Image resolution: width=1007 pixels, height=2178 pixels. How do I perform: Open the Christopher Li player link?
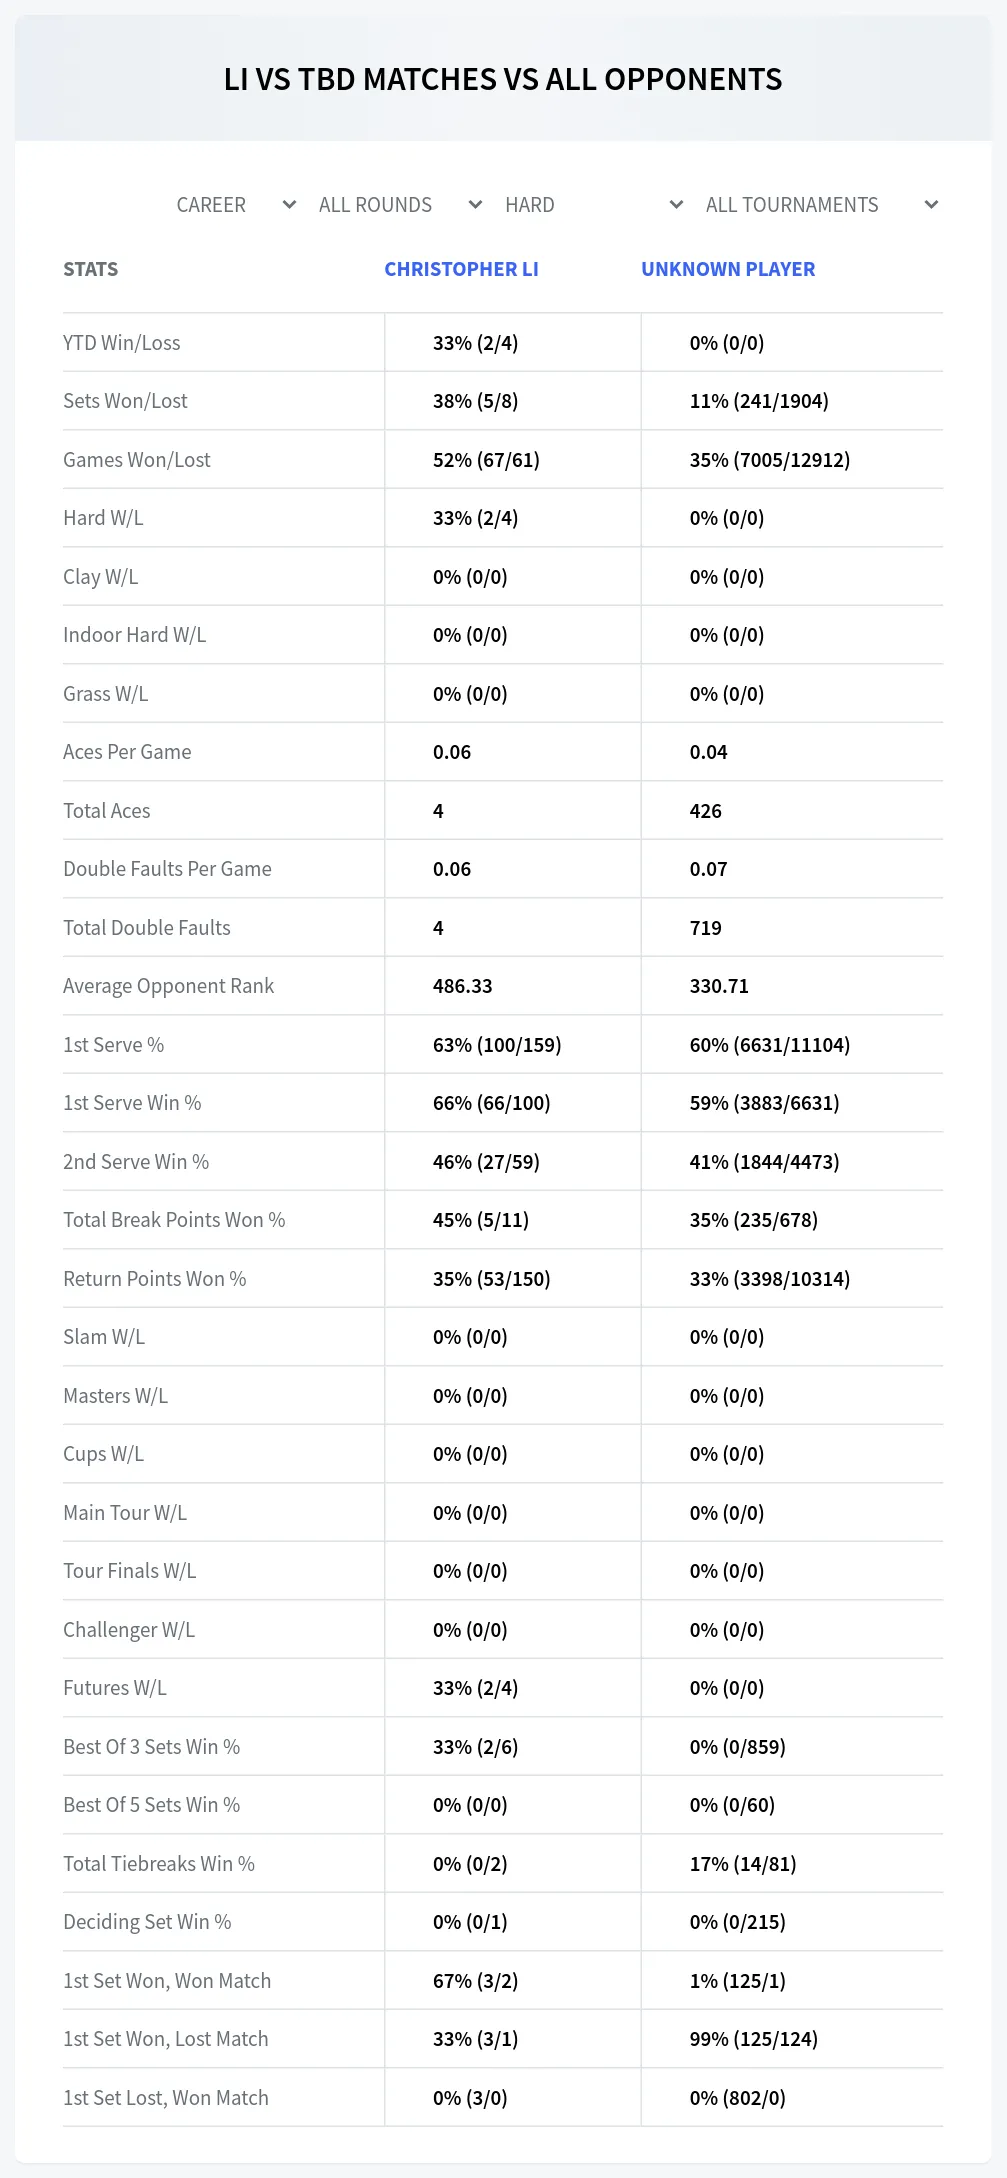click(x=461, y=269)
